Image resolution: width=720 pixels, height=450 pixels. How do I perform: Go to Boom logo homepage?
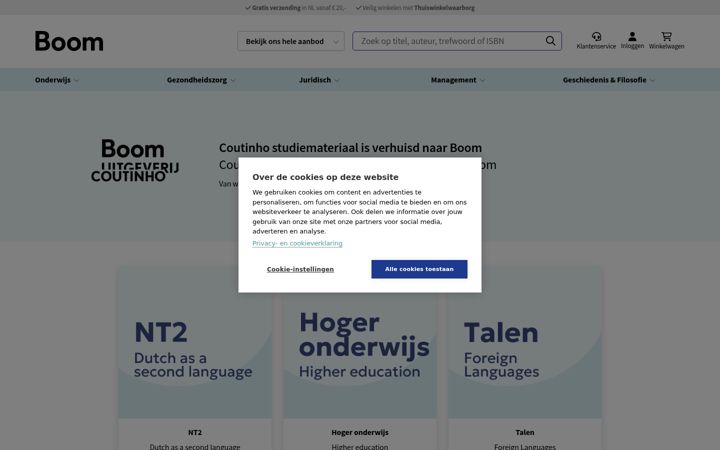(69, 41)
